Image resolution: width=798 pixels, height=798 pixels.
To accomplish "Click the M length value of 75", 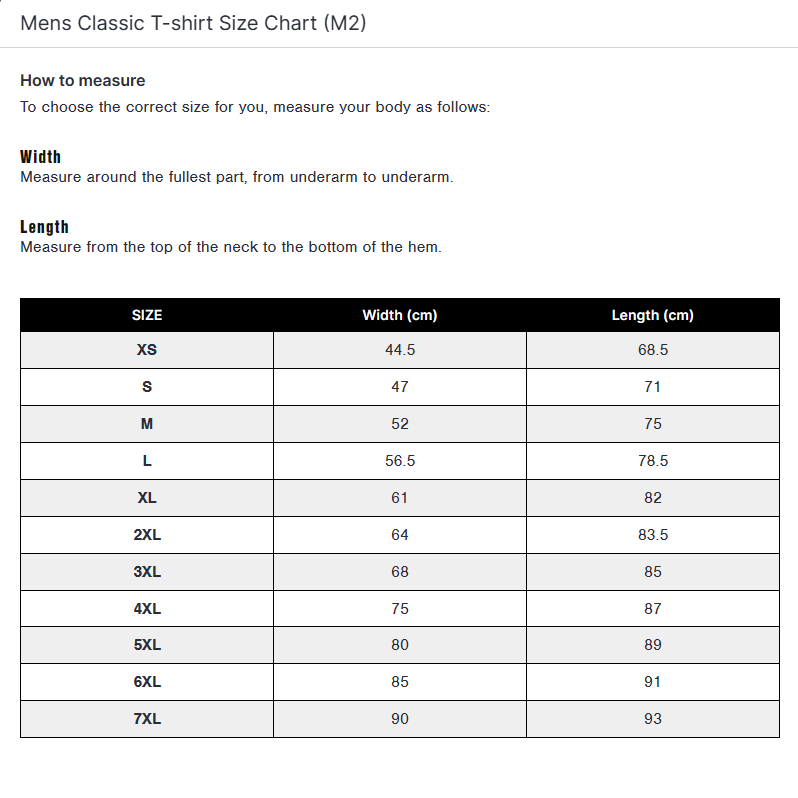I will [x=653, y=424].
